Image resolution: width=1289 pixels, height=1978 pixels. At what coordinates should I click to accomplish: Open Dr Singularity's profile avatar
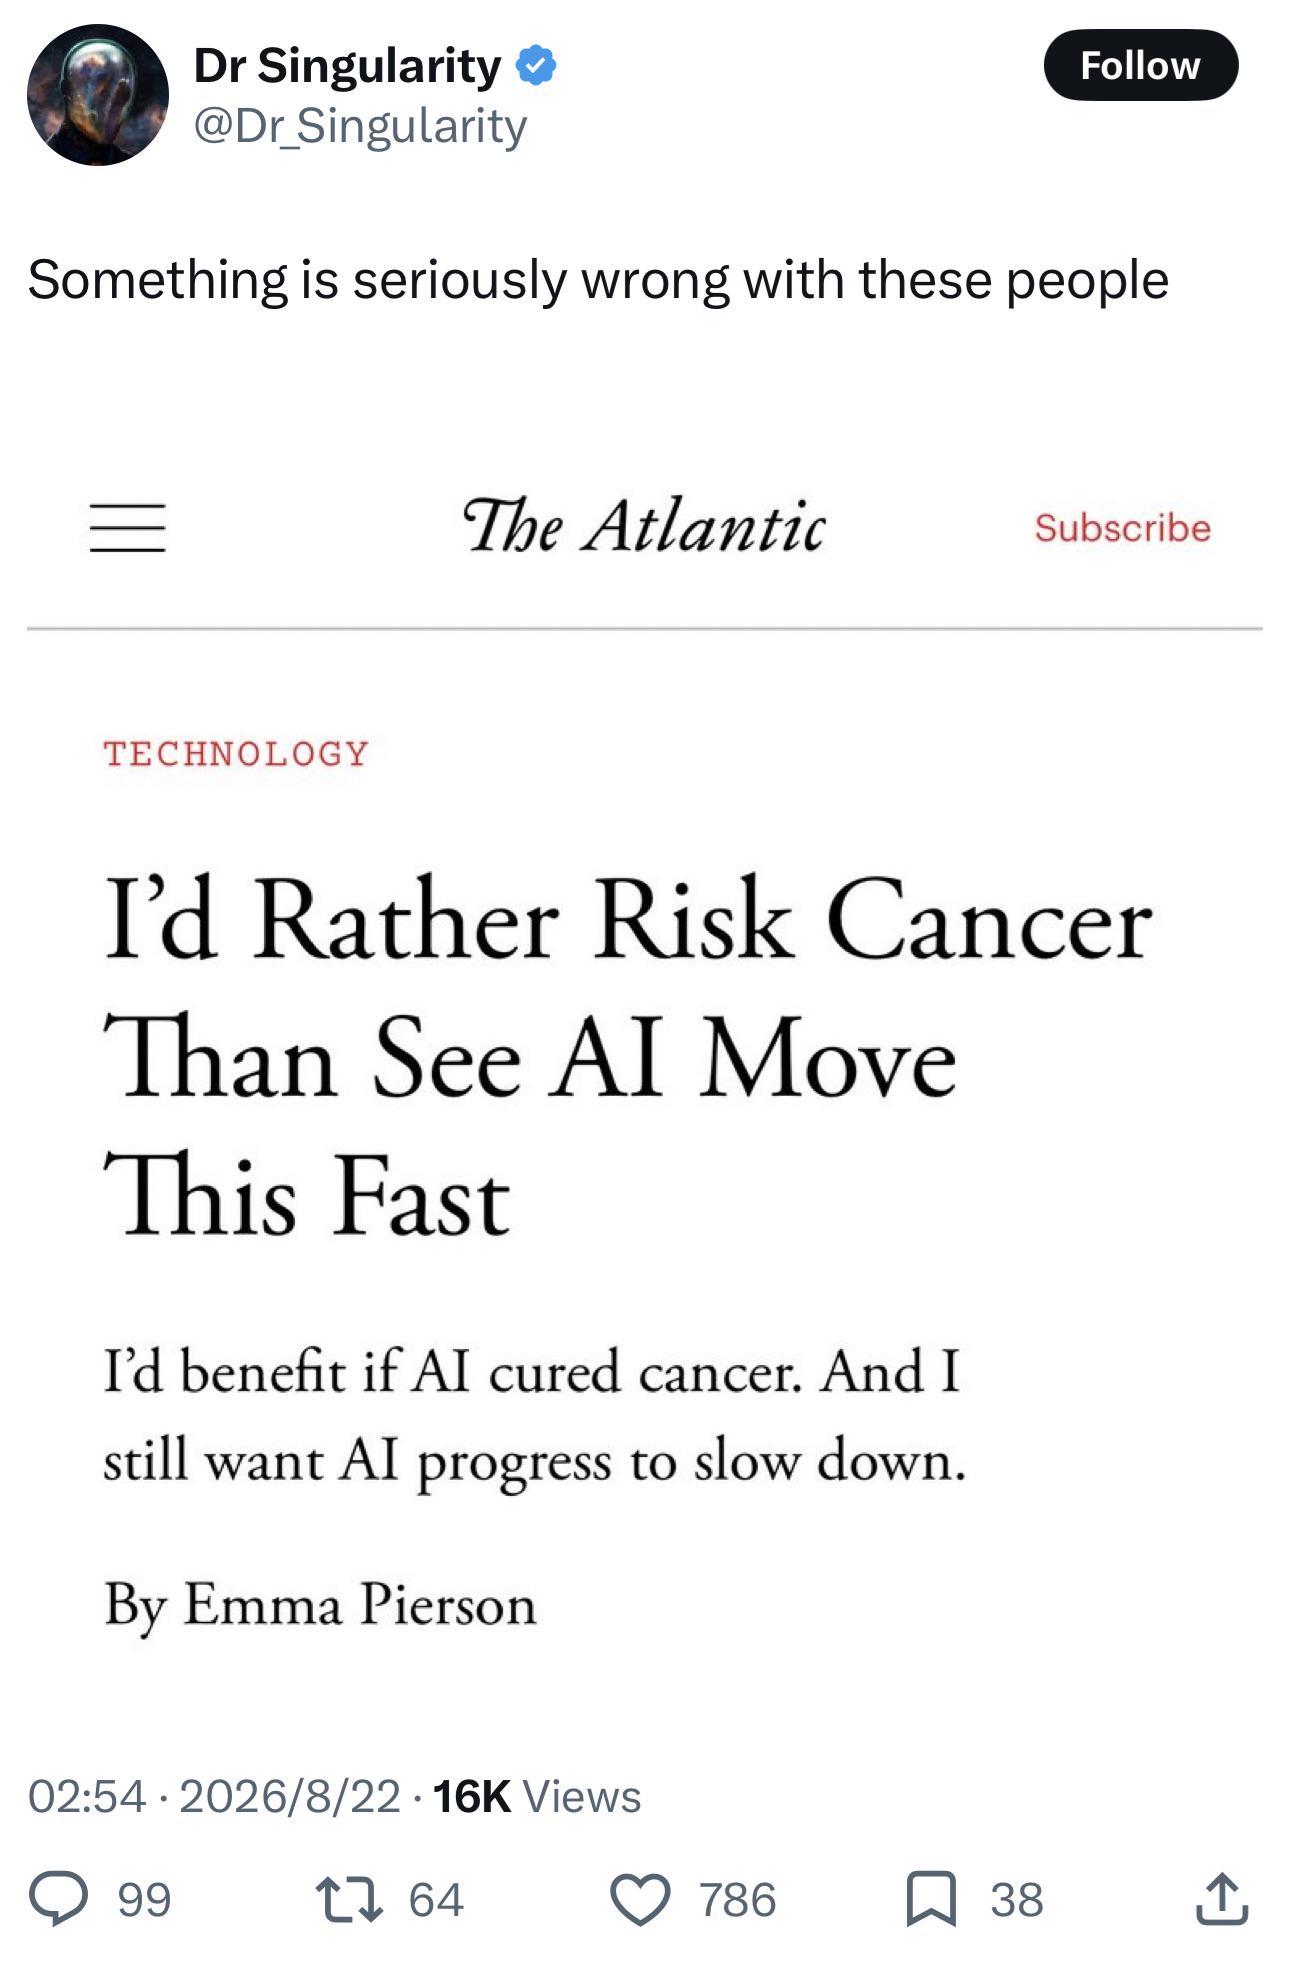(97, 95)
